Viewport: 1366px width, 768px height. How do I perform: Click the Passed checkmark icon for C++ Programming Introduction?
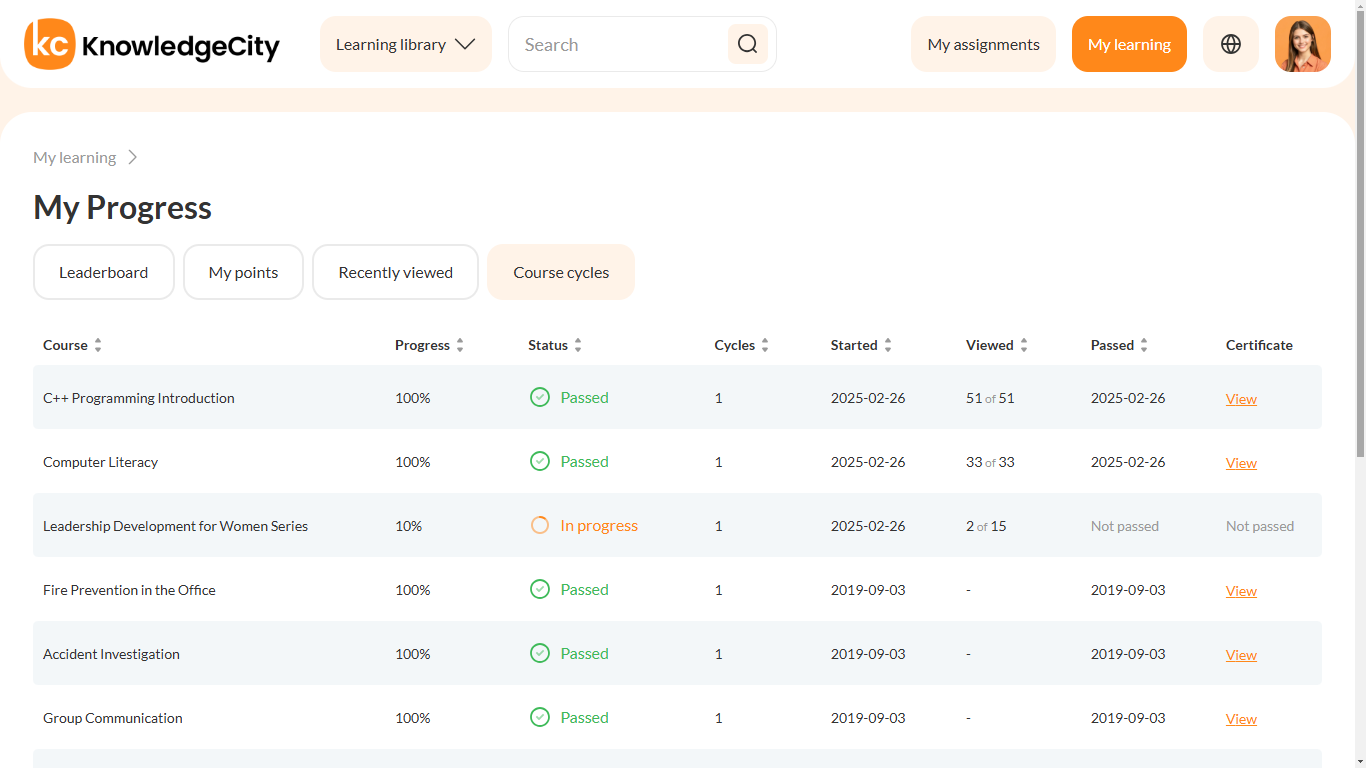(539, 397)
